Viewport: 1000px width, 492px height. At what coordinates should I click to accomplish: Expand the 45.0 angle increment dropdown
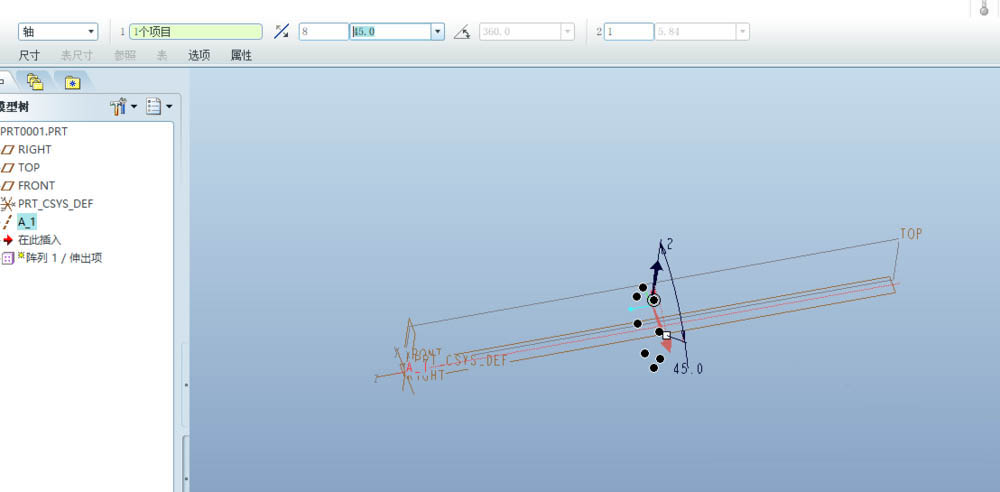(x=437, y=32)
